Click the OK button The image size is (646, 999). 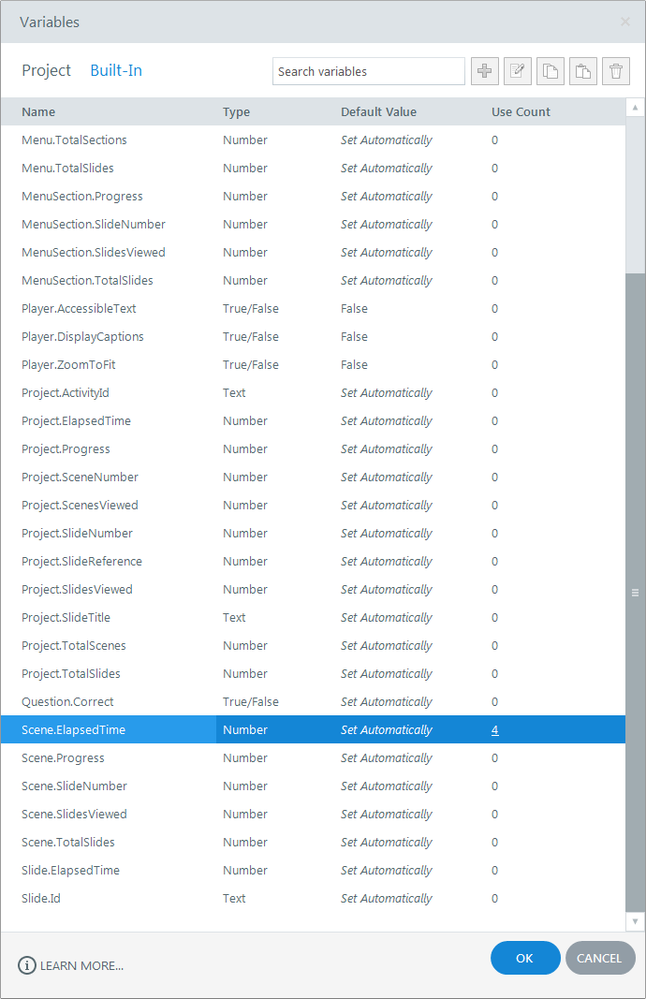point(525,958)
